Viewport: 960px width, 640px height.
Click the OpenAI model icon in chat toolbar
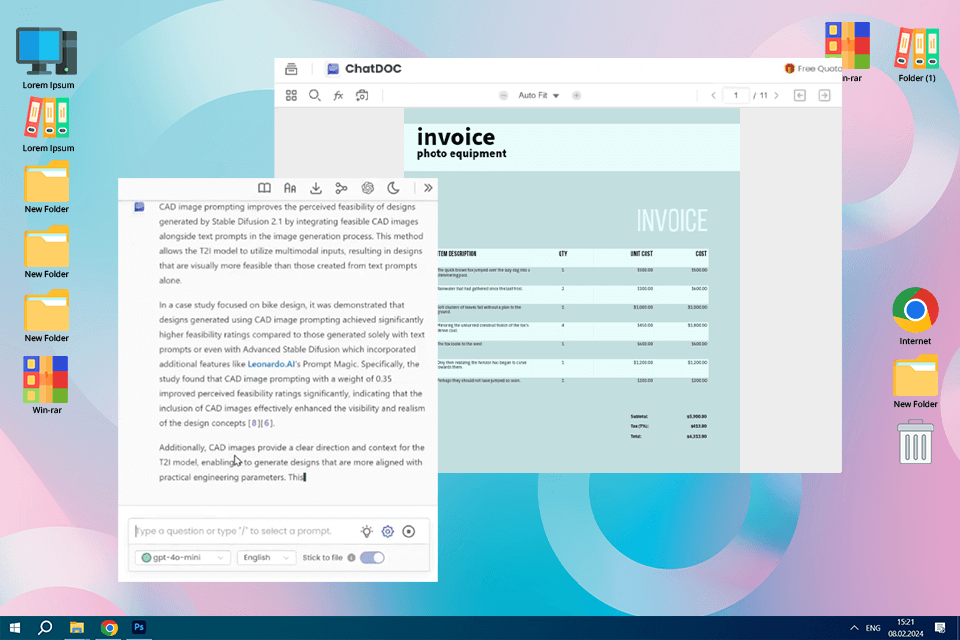click(367, 188)
